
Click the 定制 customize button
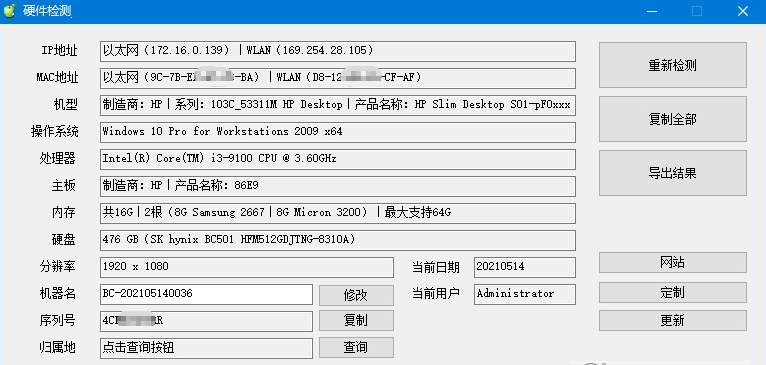(x=673, y=292)
